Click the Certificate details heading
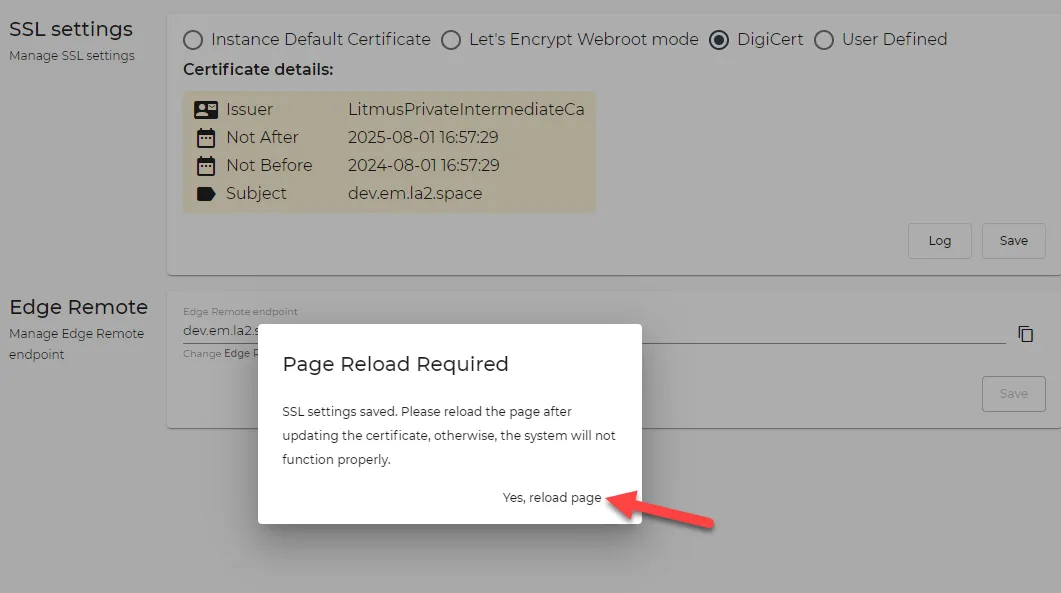The height and width of the screenshot is (593, 1061). (x=258, y=70)
